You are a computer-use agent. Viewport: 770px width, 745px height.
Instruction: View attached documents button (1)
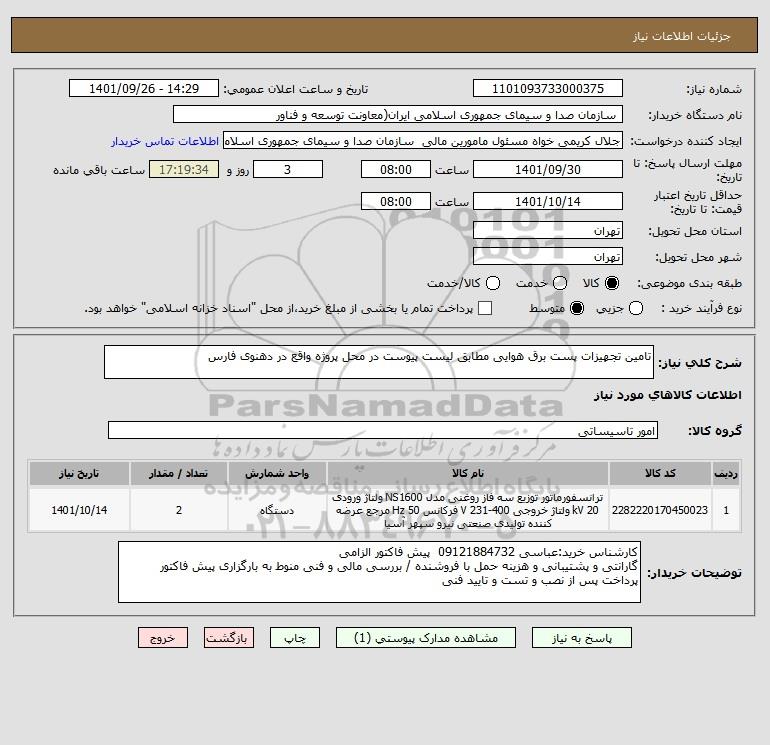(x=426, y=638)
